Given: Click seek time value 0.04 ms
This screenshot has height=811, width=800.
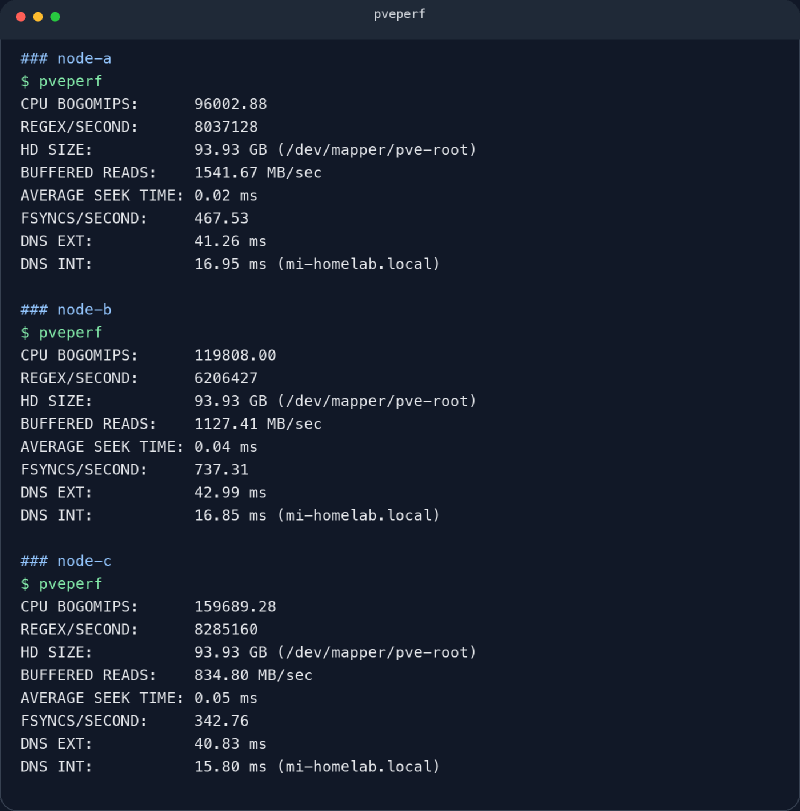Looking at the screenshot, I should click(226, 447).
